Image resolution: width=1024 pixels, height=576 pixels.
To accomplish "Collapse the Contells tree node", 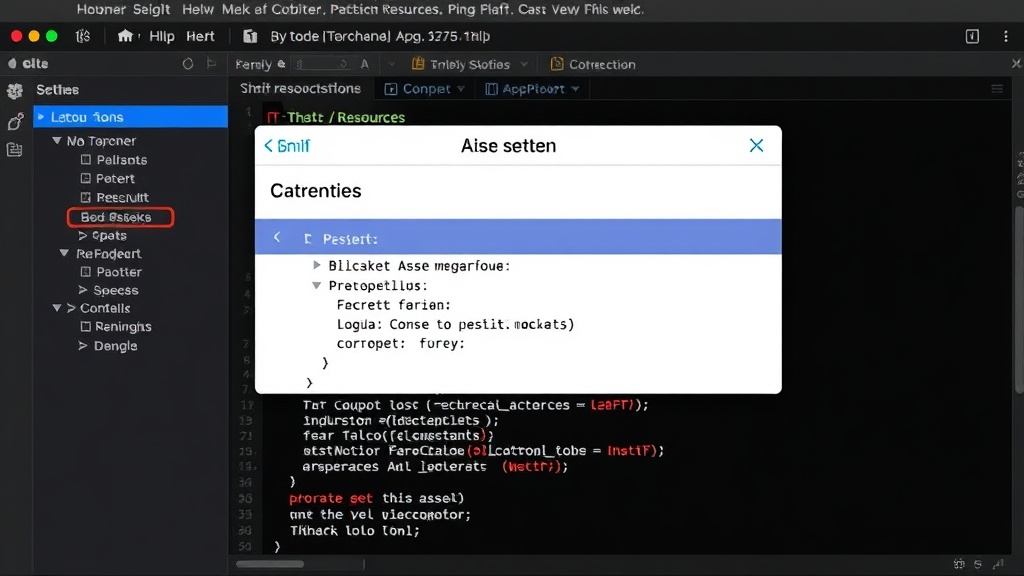I will (57, 308).
